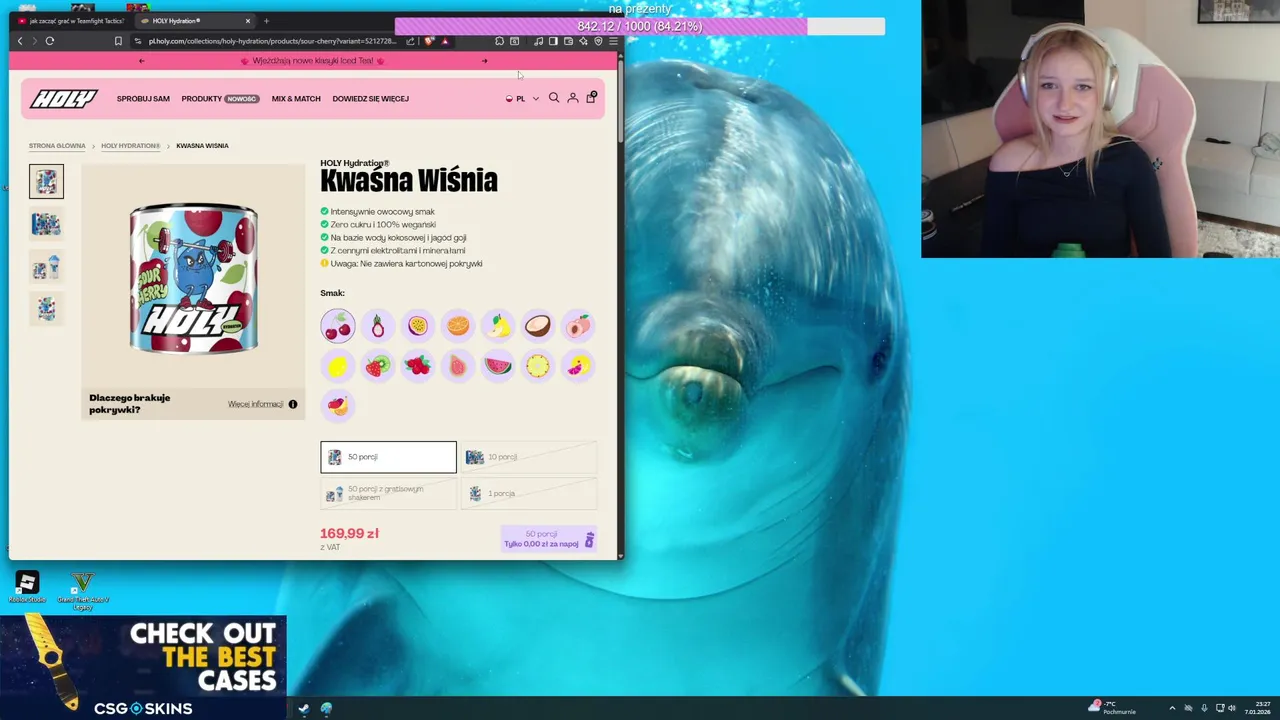Pick the lemon flavor icon
The height and width of the screenshot is (720, 1280).
[x=338, y=366]
